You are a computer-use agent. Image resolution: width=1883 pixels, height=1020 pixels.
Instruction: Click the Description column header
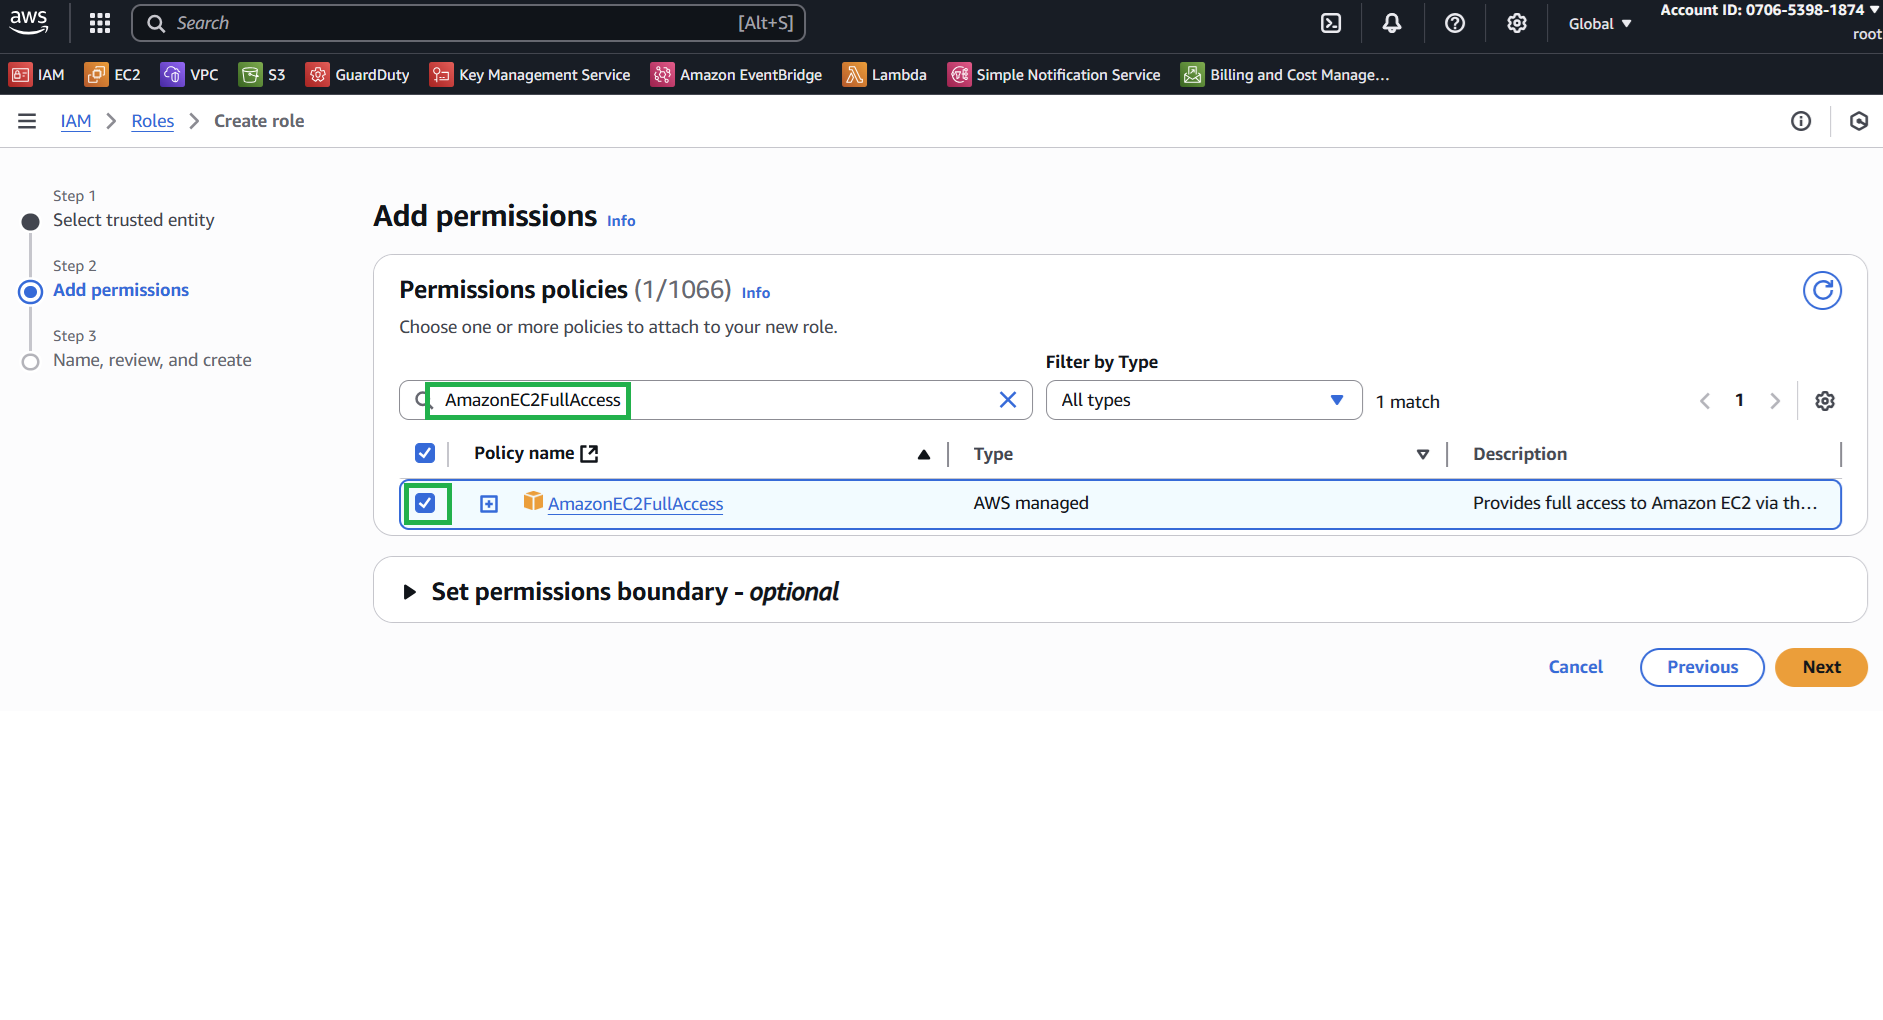[x=1519, y=454]
